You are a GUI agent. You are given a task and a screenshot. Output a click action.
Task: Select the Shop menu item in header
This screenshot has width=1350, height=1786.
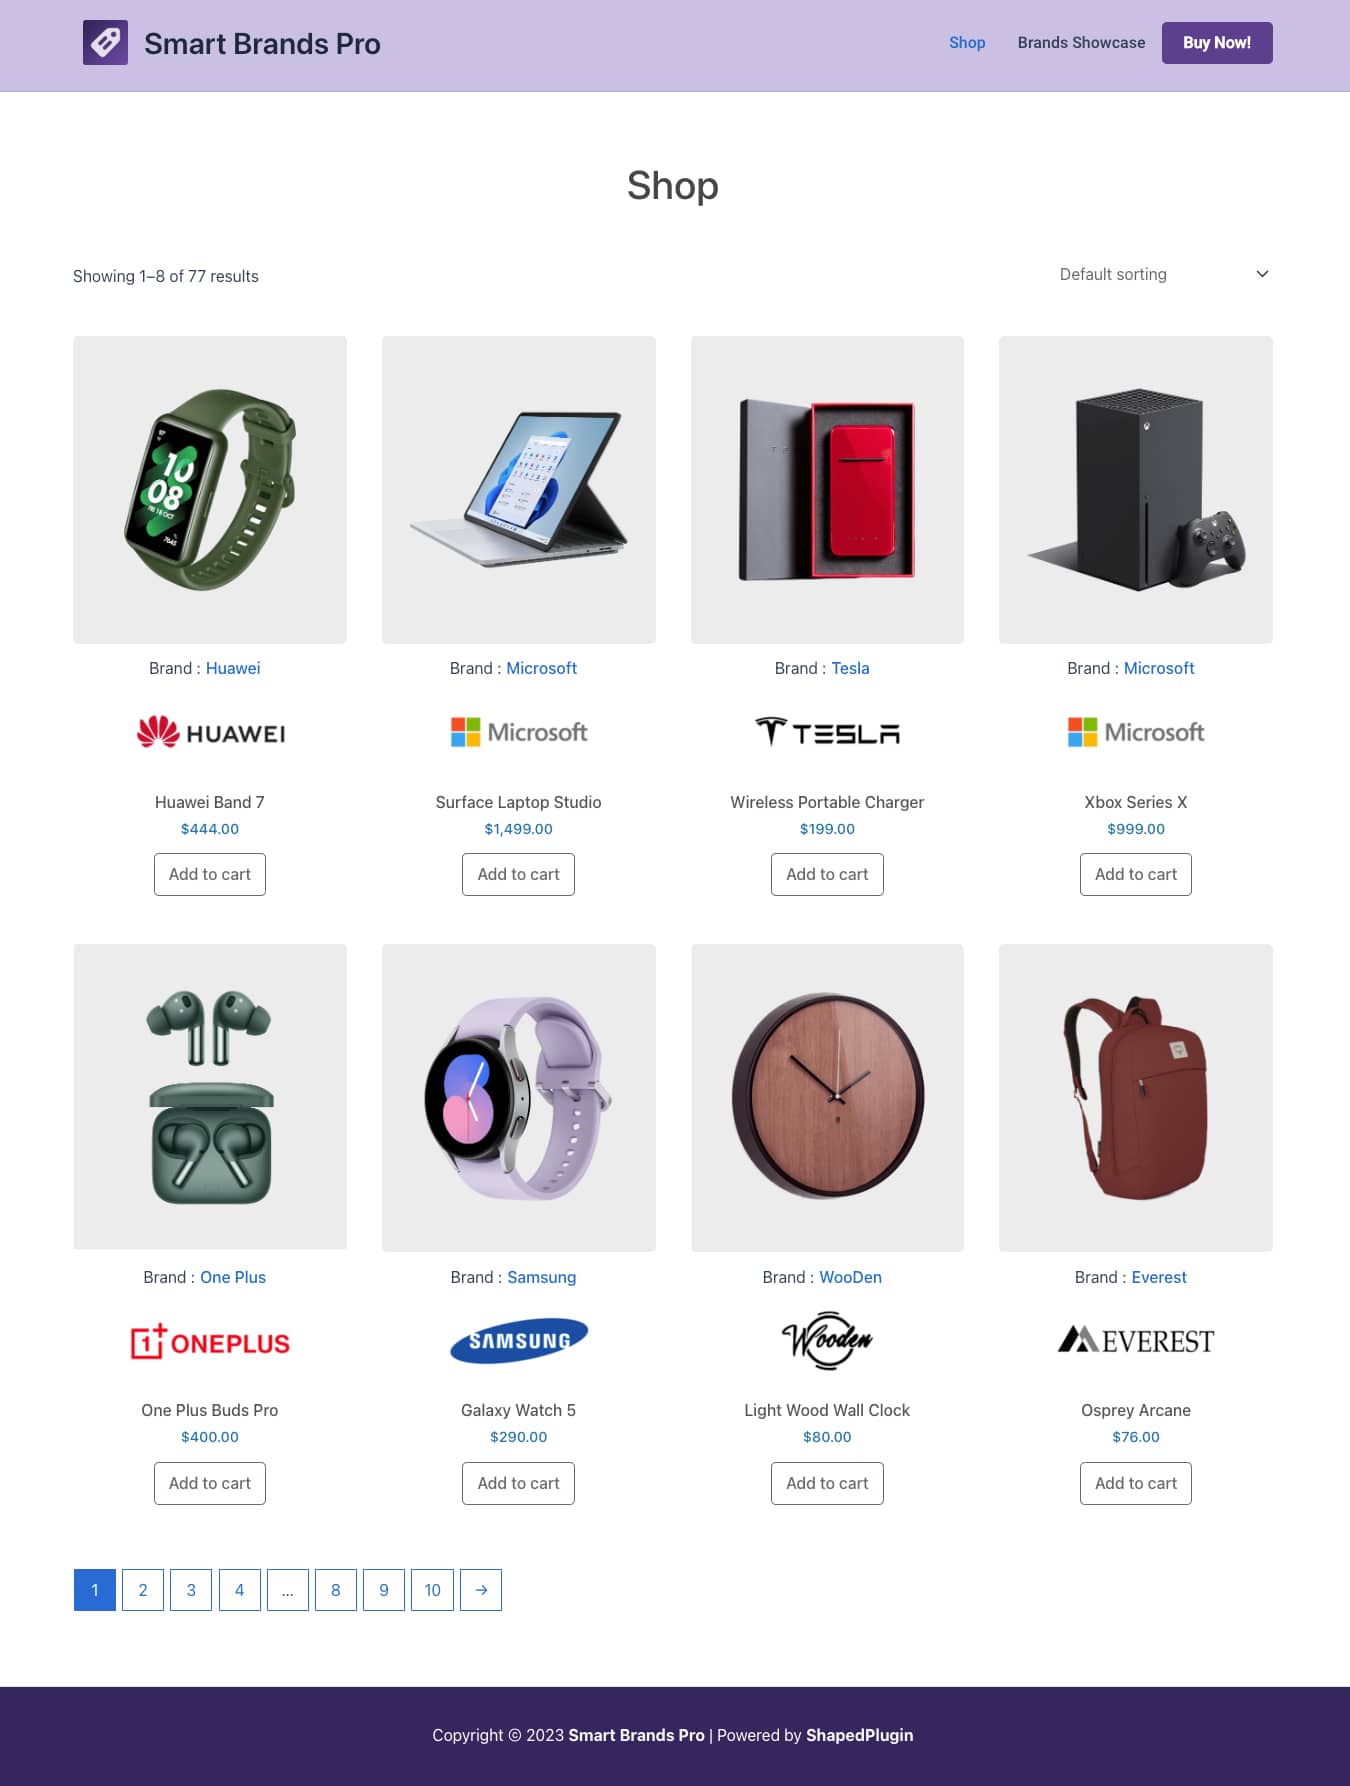click(967, 43)
